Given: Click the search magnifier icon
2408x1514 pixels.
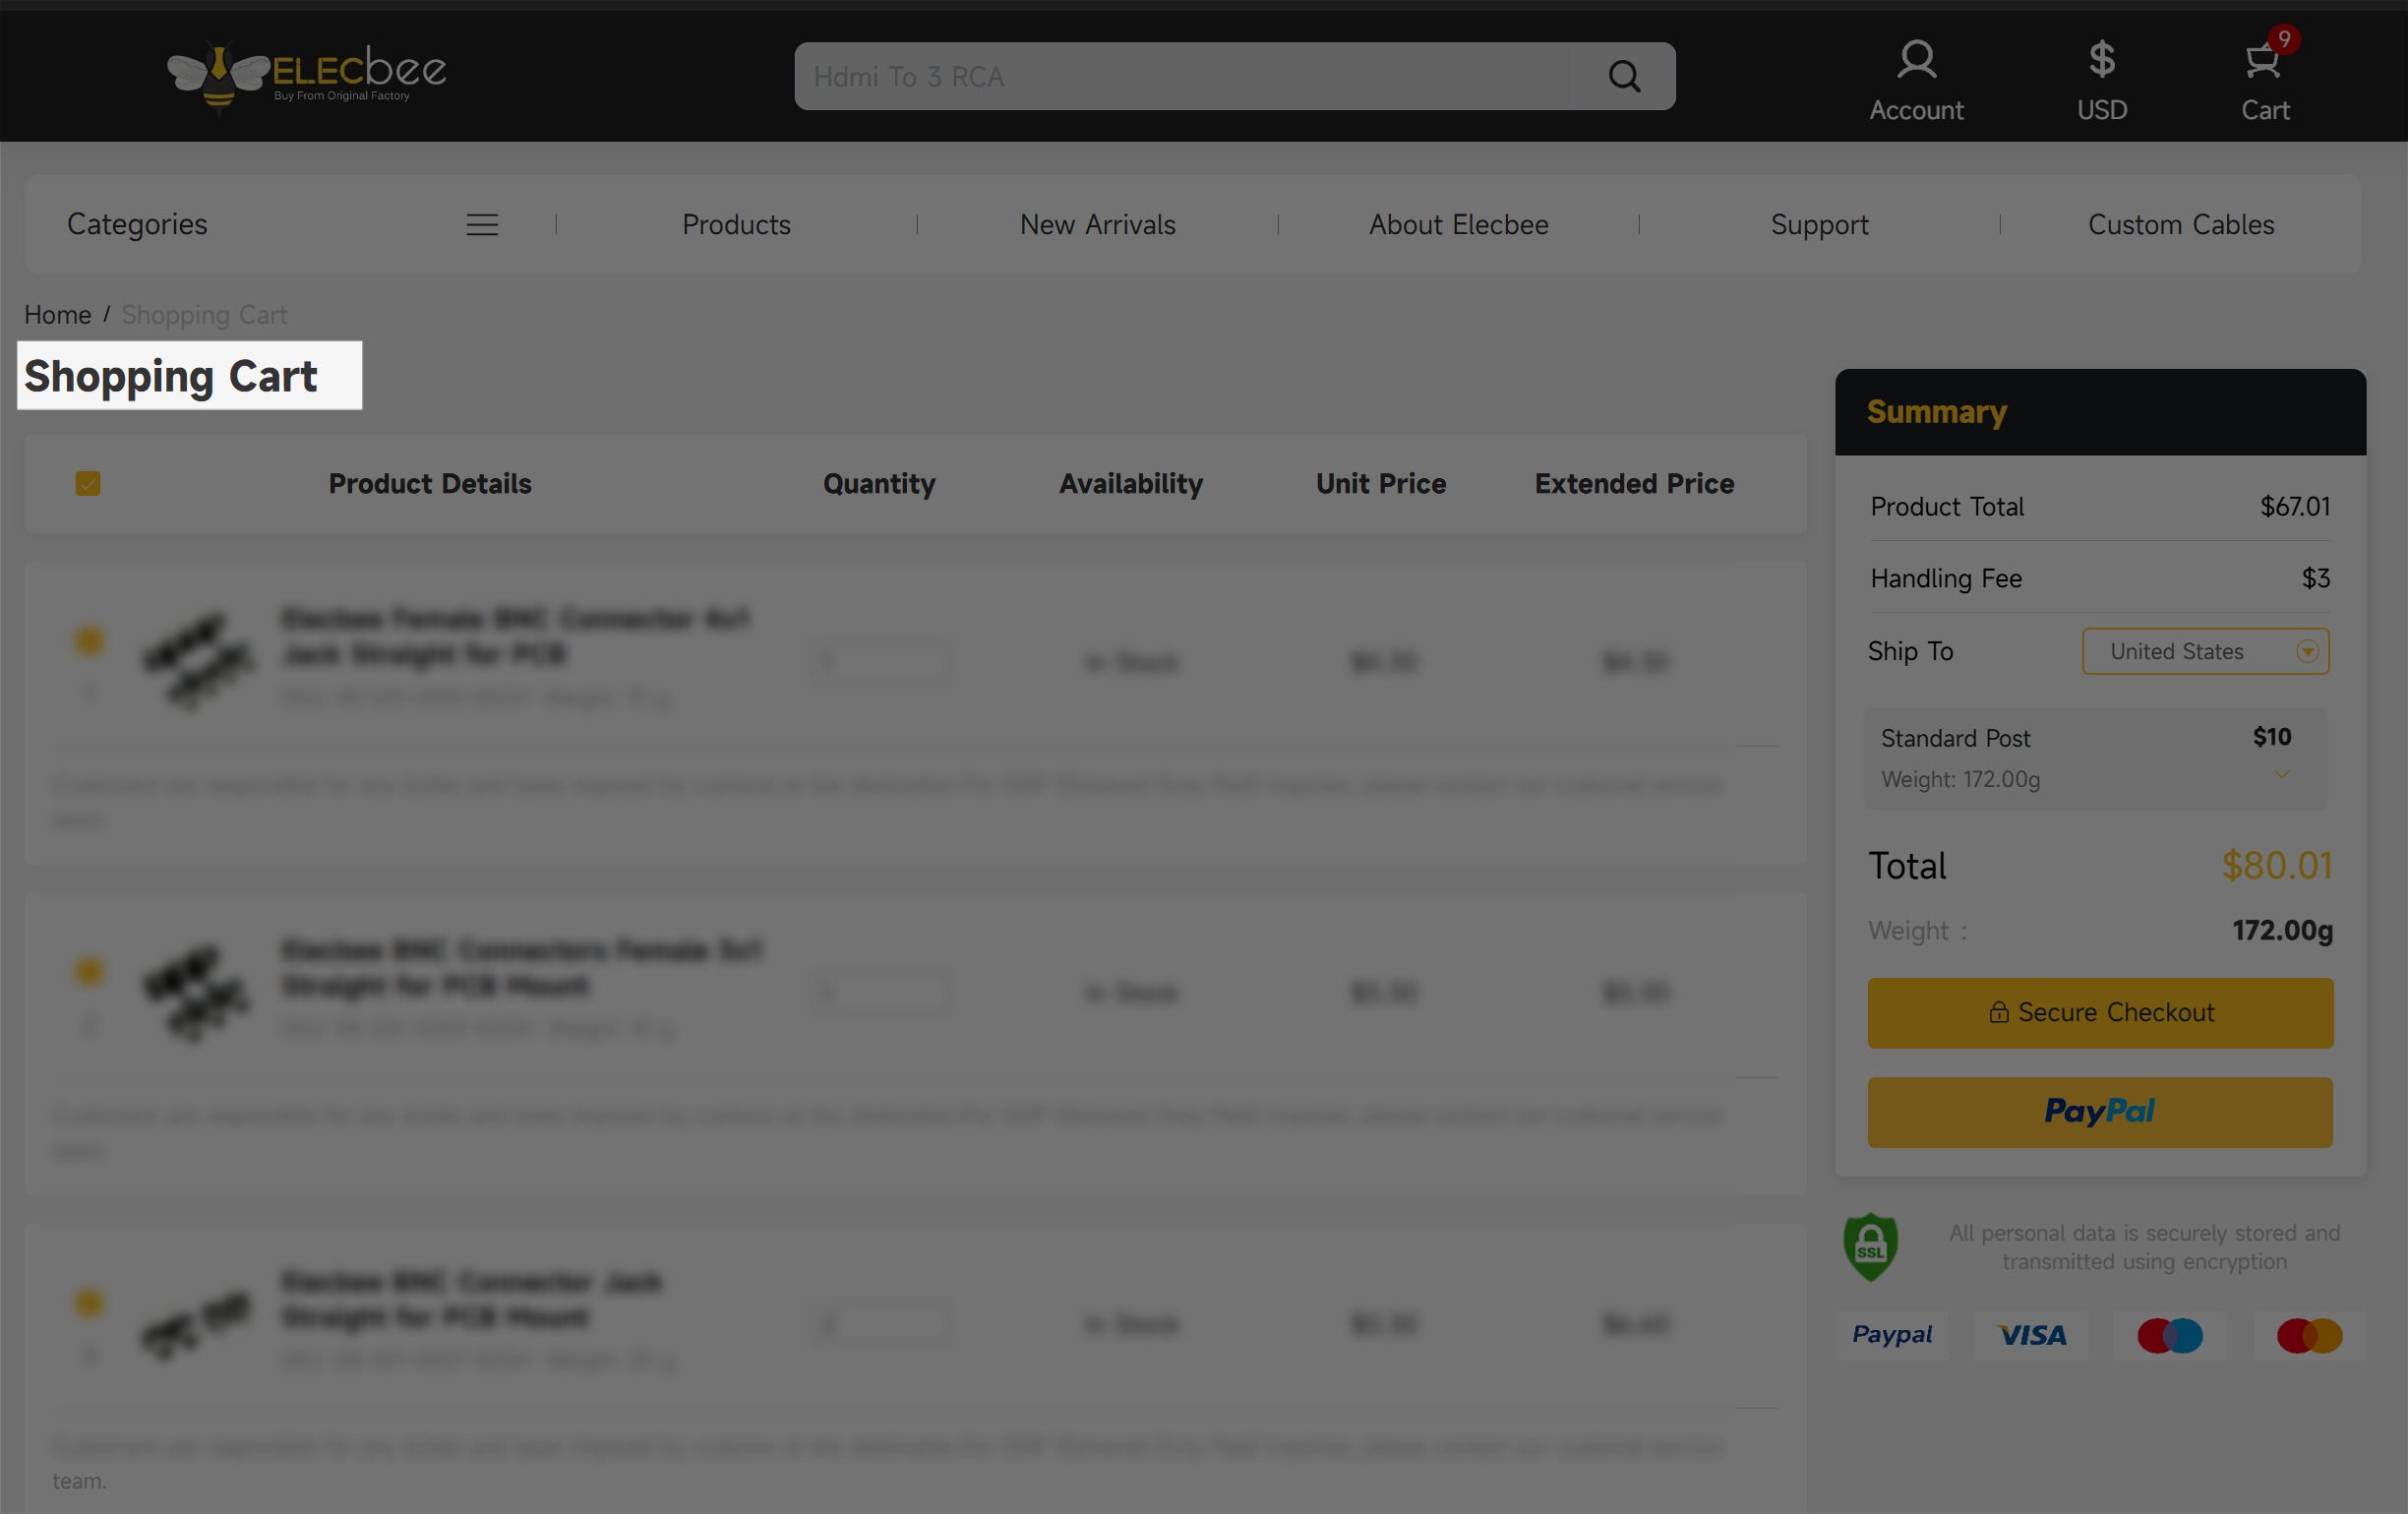Looking at the screenshot, I should coord(1624,76).
